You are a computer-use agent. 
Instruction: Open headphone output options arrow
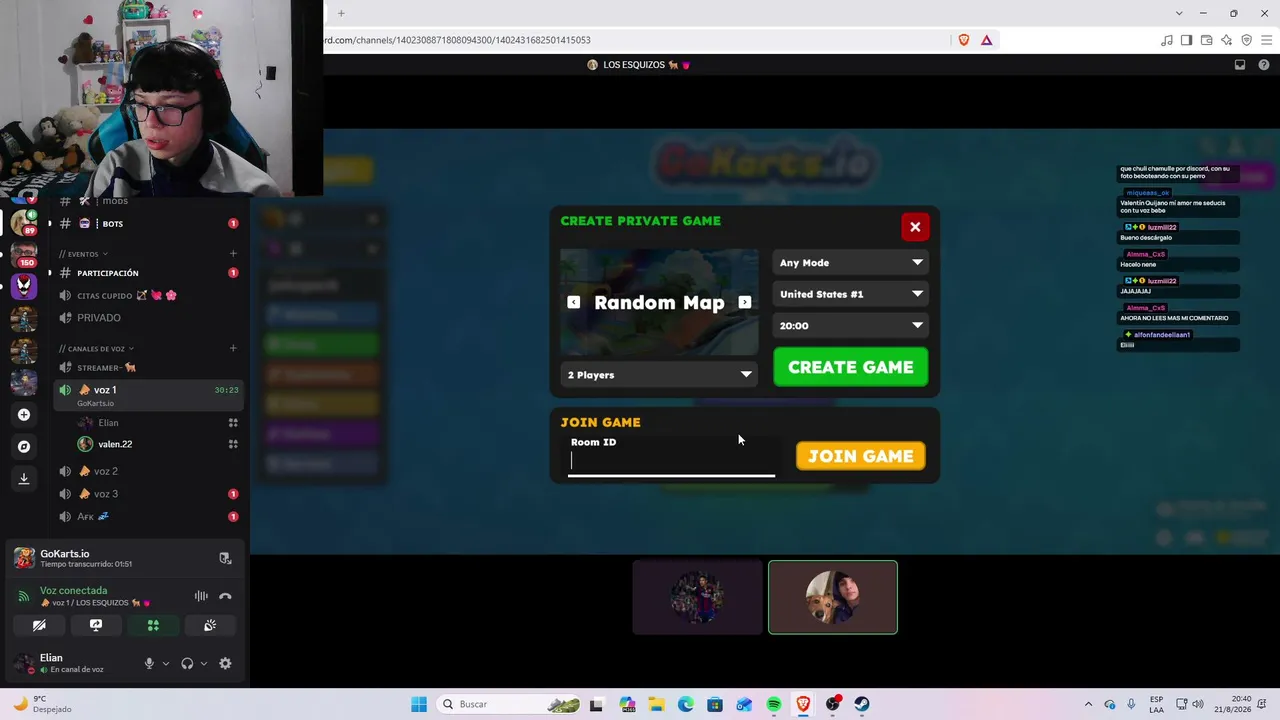pos(204,663)
